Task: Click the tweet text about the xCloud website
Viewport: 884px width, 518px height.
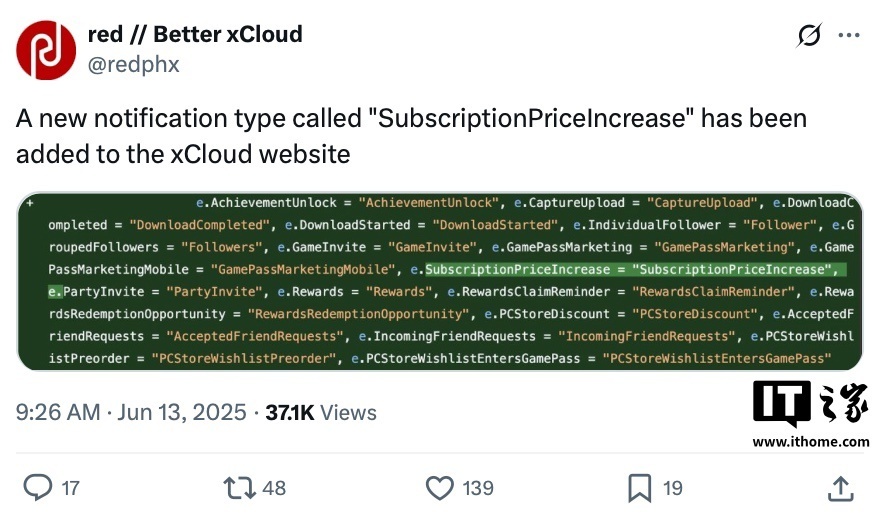Action: pyautogui.click(x=410, y=136)
